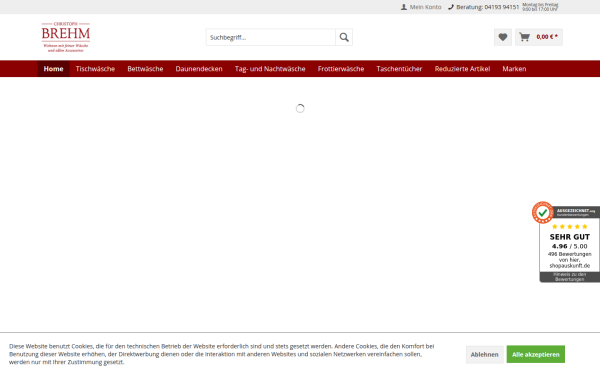Click the five-star rating row
600x375 pixels.
tap(570, 227)
